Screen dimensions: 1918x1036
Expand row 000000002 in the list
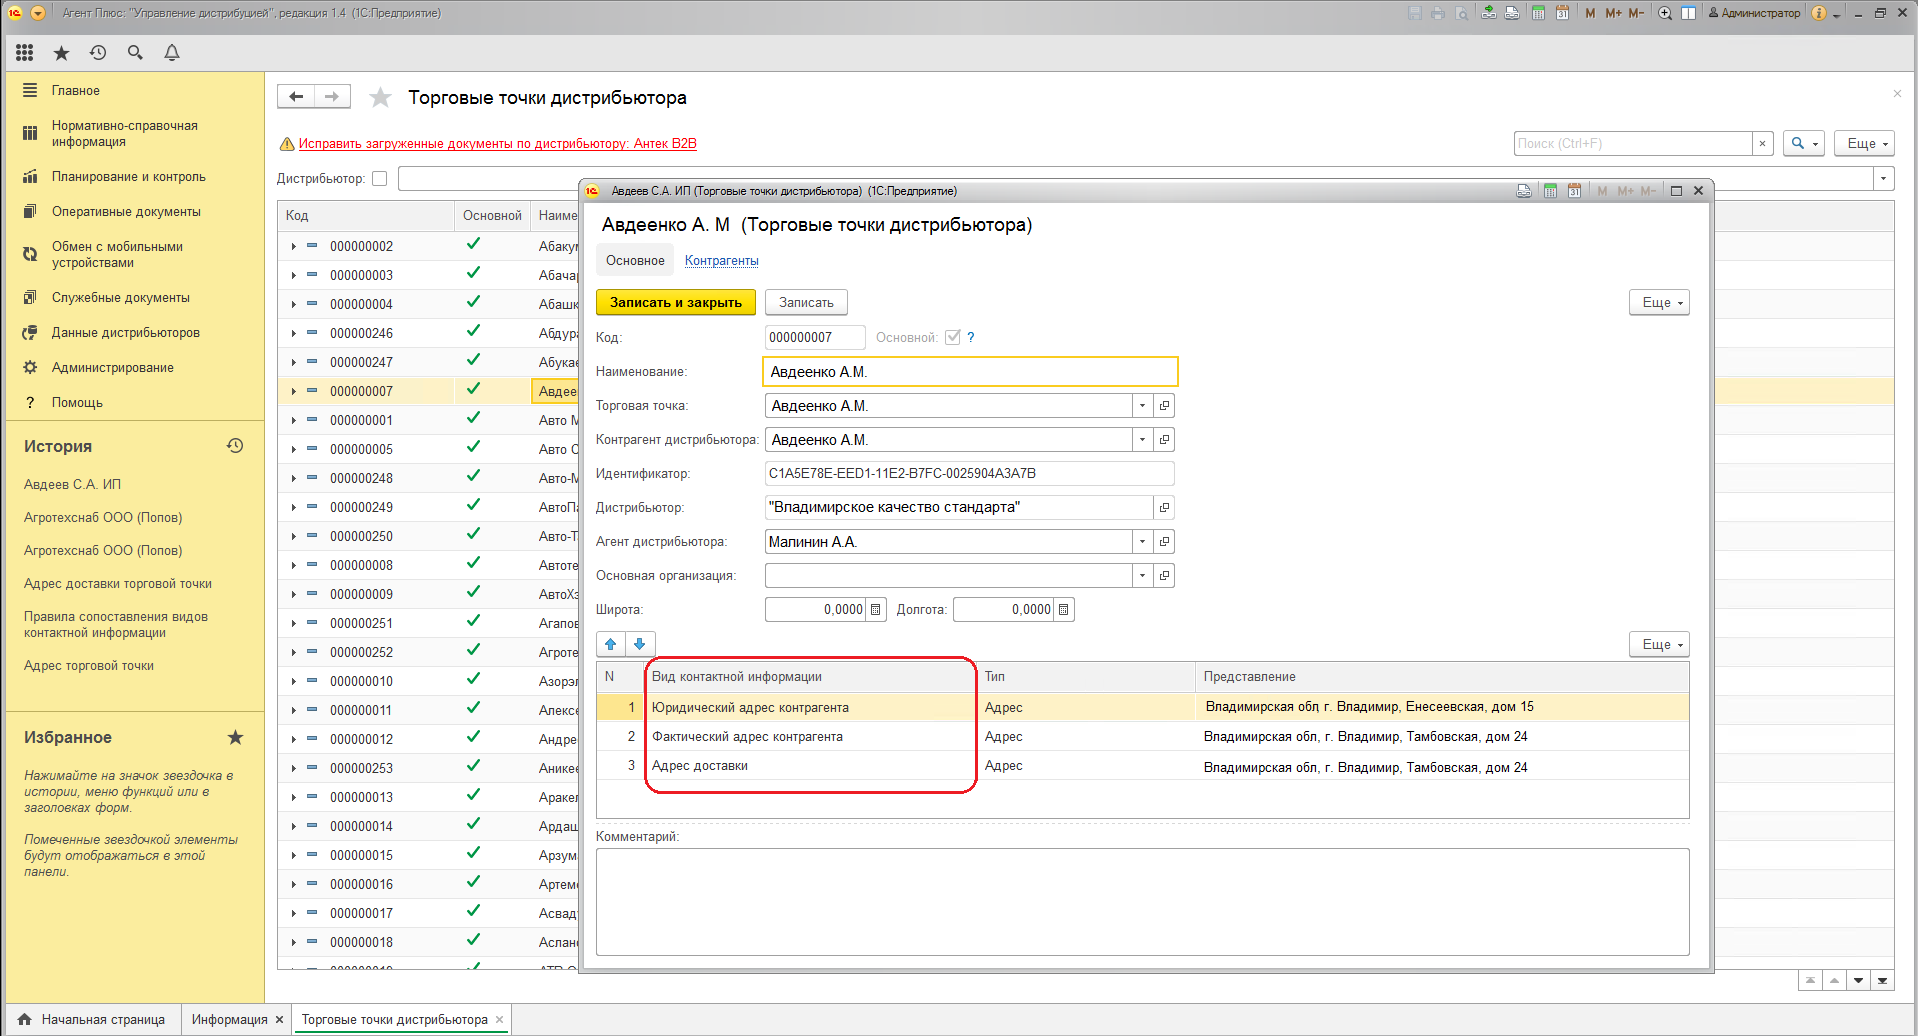293,246
